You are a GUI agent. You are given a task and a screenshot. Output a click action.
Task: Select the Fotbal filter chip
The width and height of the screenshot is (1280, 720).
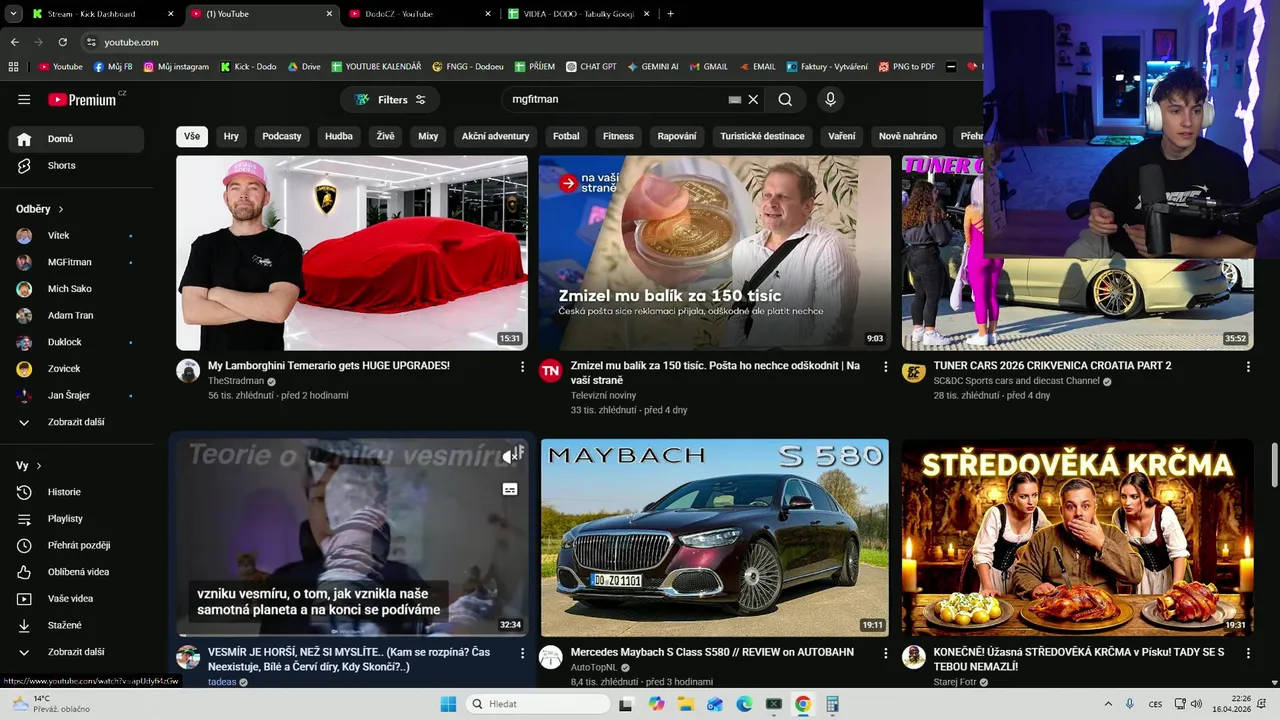[566, 136]
